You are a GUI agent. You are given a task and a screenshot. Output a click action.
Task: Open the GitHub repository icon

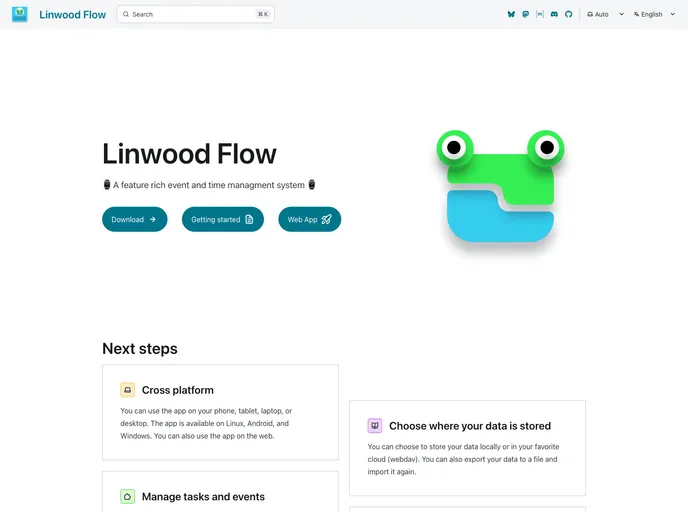pos(569,14)
